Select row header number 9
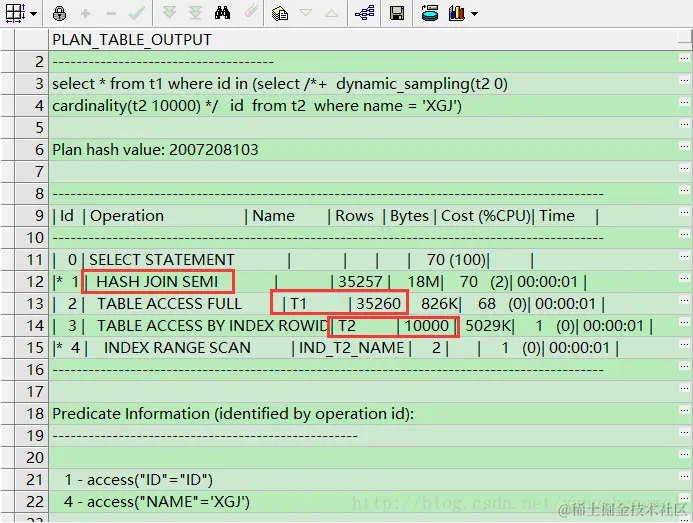The height and width of the screenshot is (523, 693). pos(31,216)
